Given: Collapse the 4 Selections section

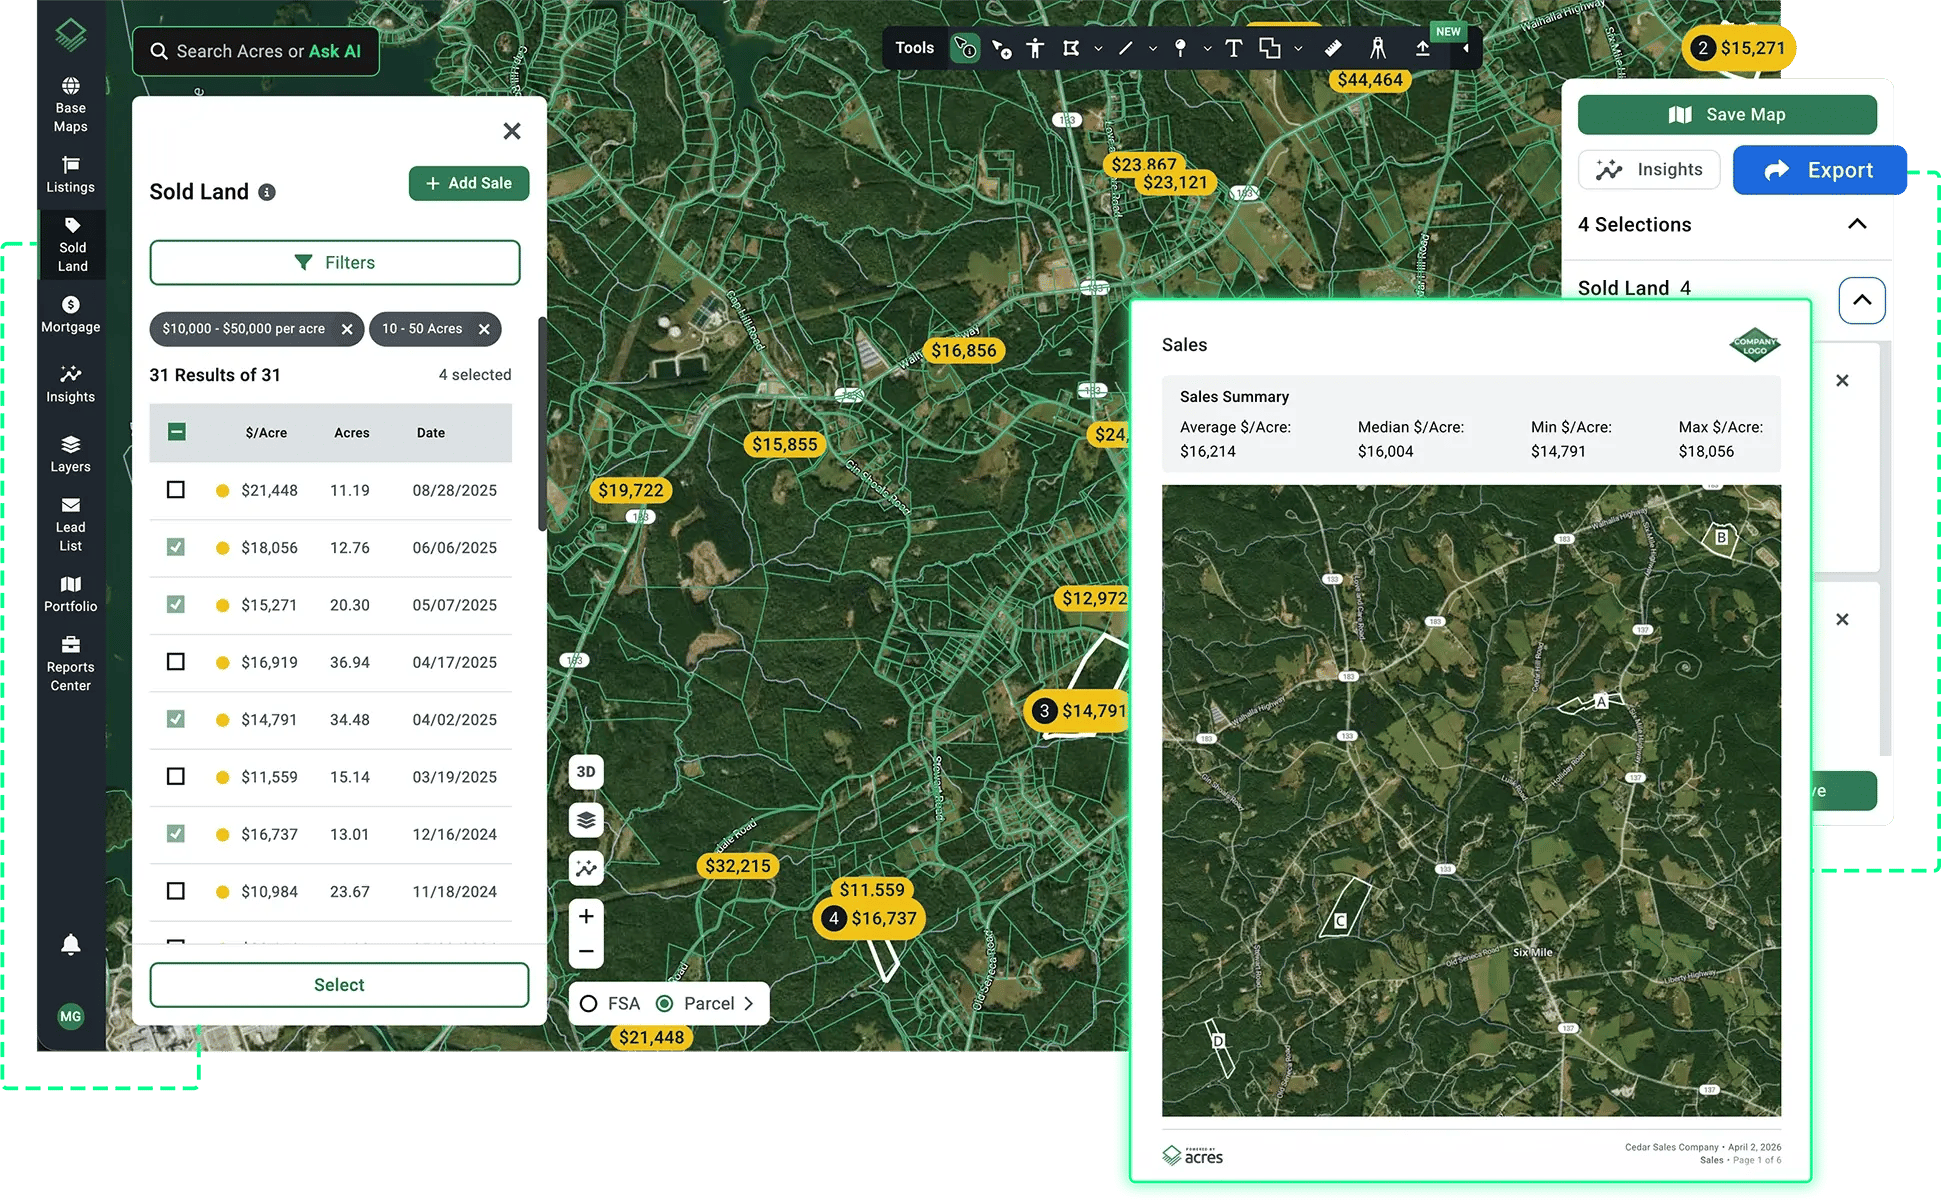Looking at the screenshot, I should (x=1857, y=224).
